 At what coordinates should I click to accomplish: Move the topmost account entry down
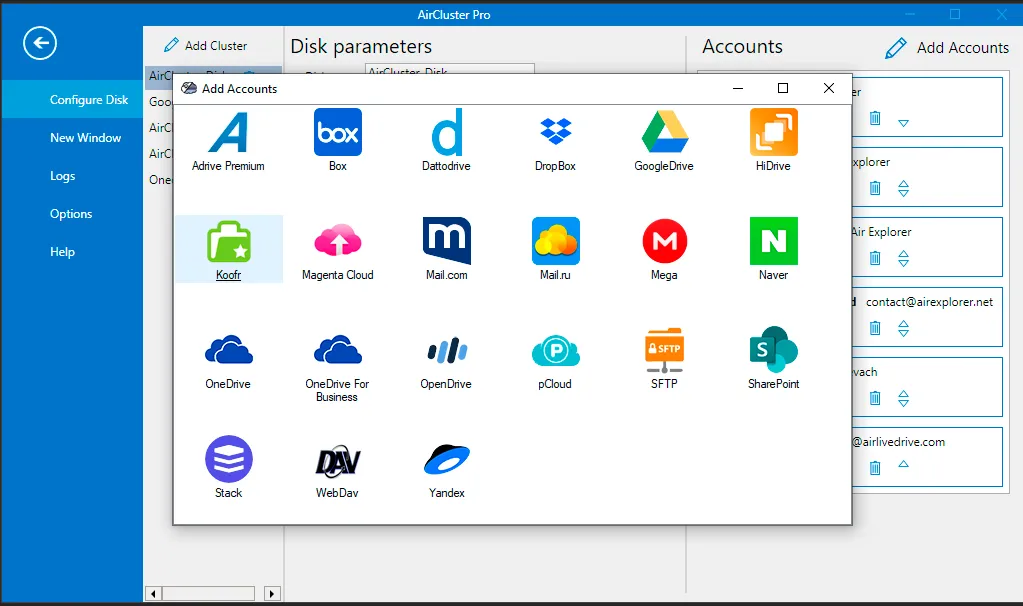click(x=903, y=123)
